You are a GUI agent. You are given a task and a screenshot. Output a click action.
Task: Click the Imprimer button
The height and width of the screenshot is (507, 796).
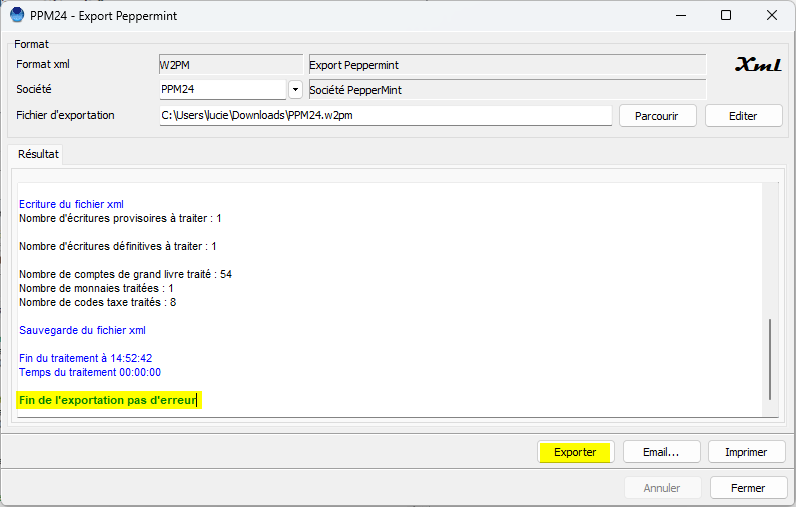tap(746, 452)
